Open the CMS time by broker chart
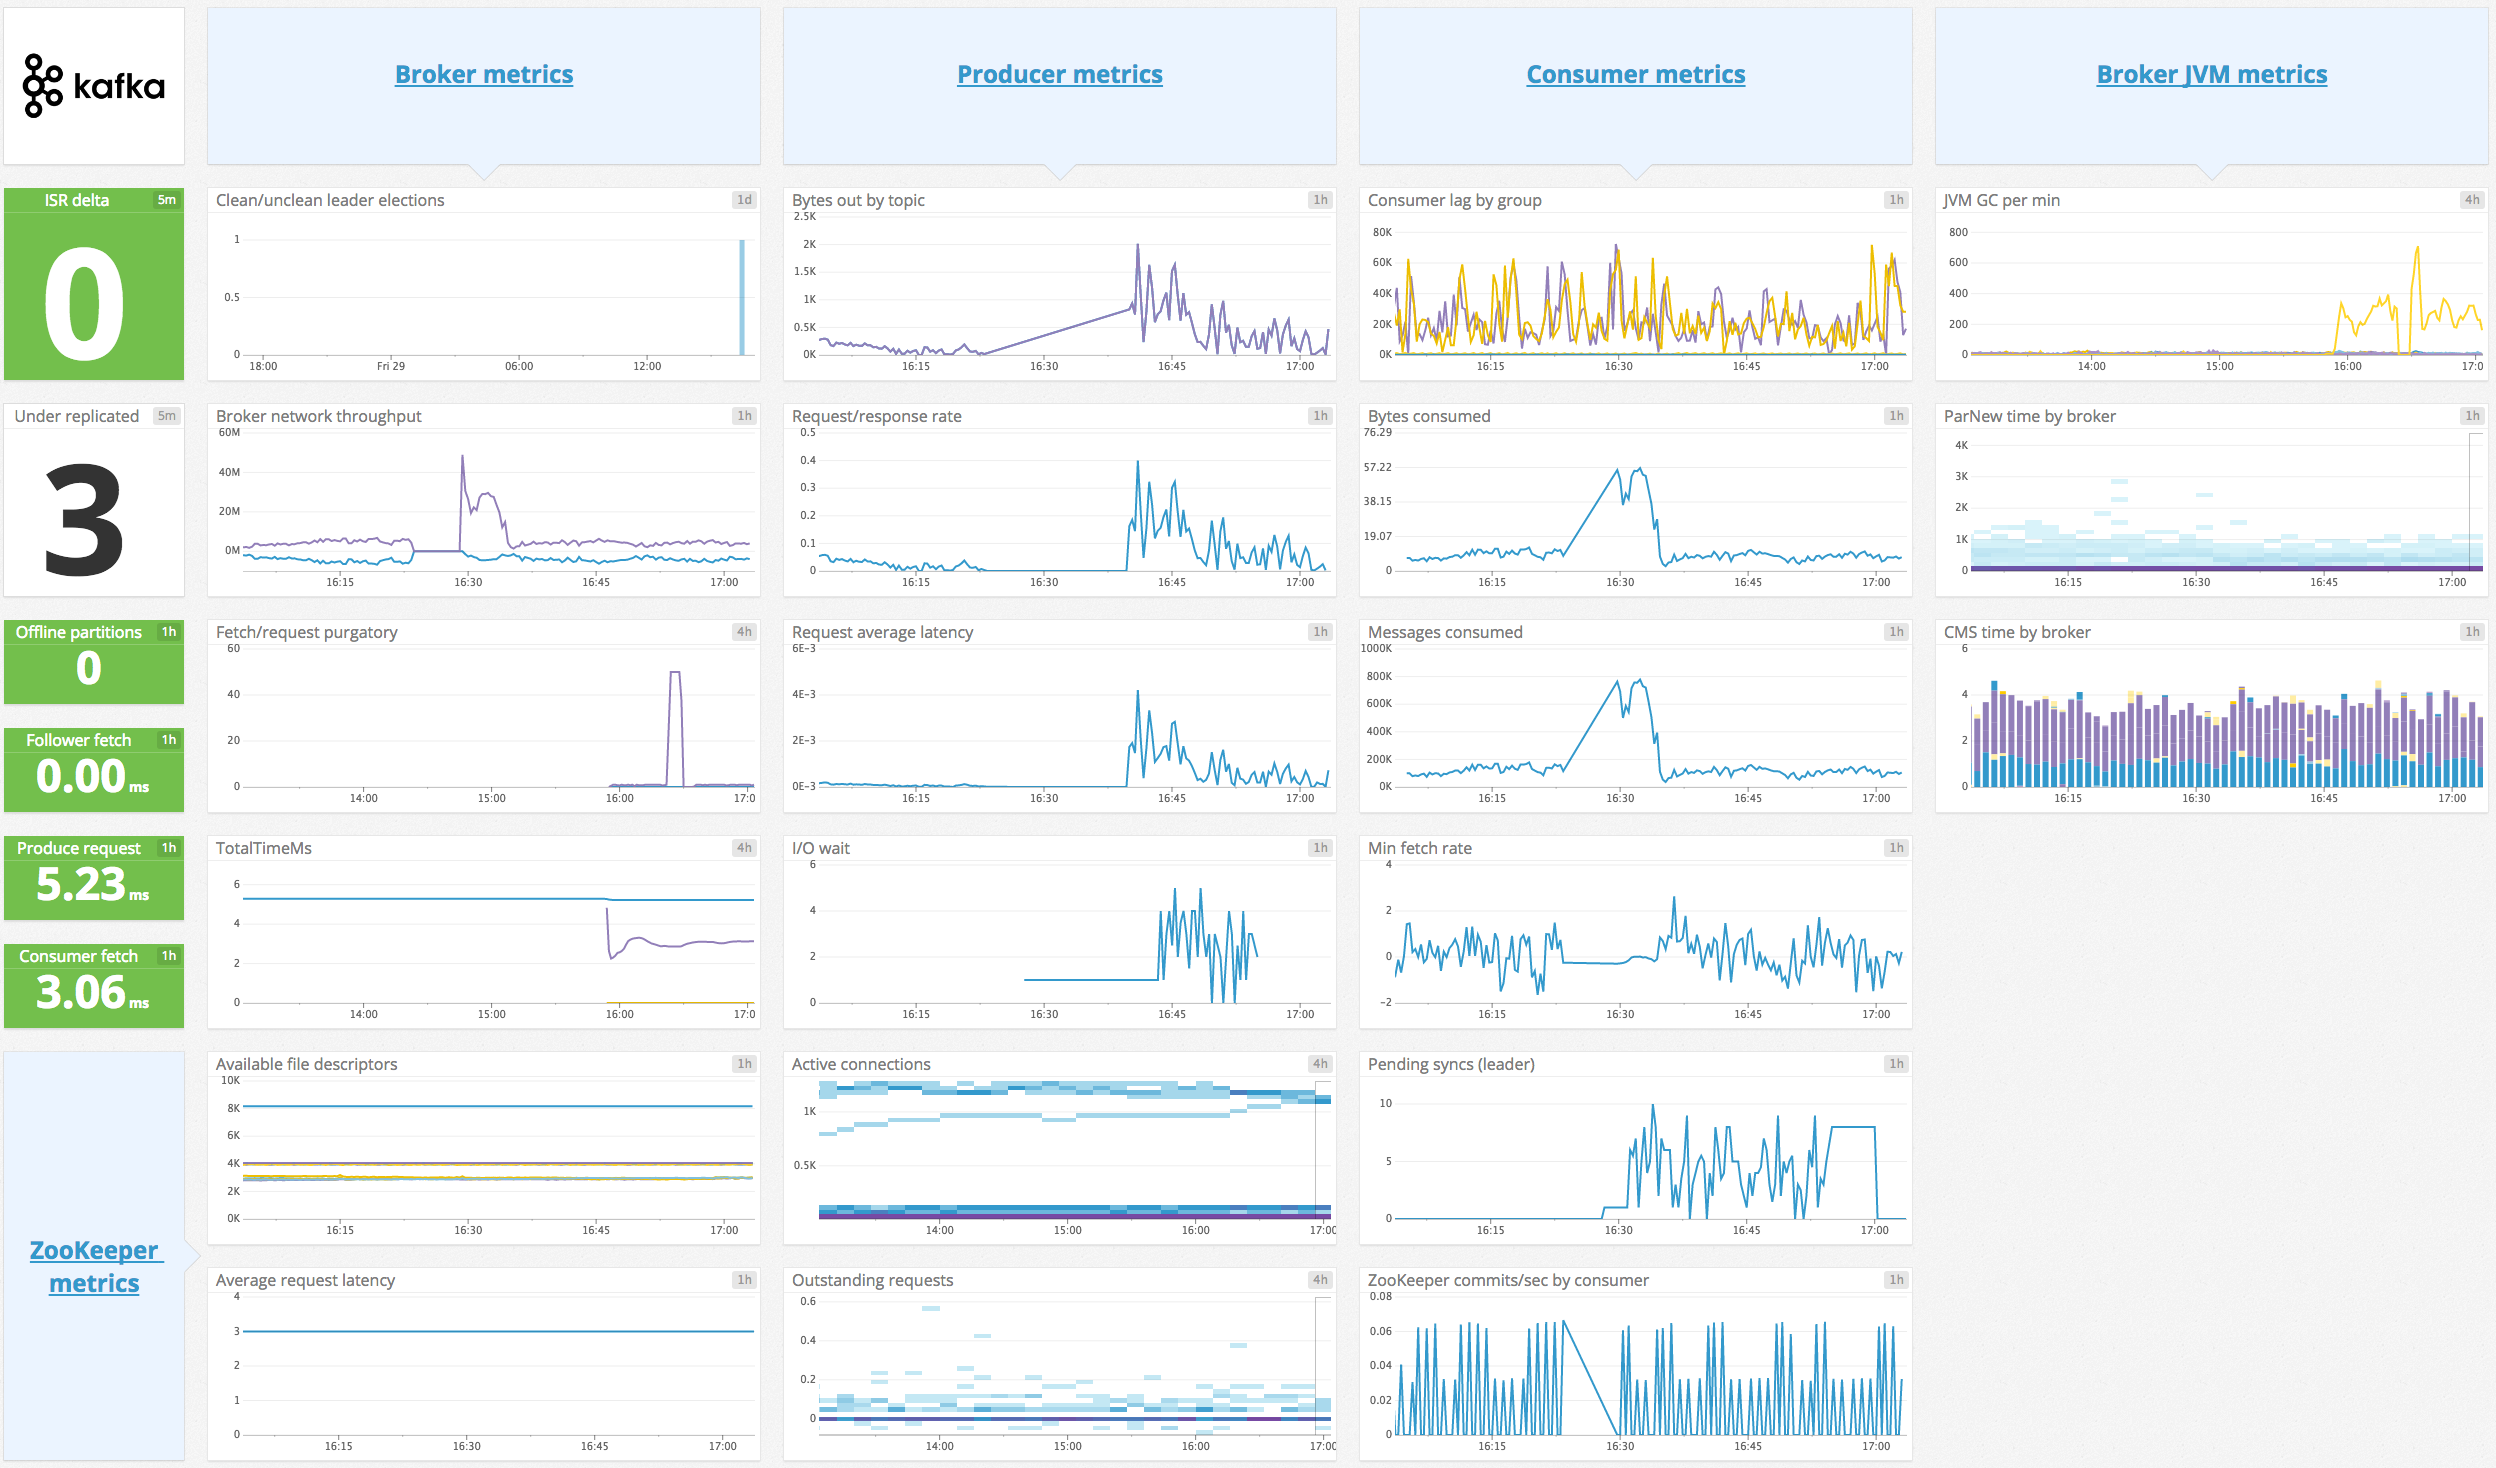 pos(2211,720)
